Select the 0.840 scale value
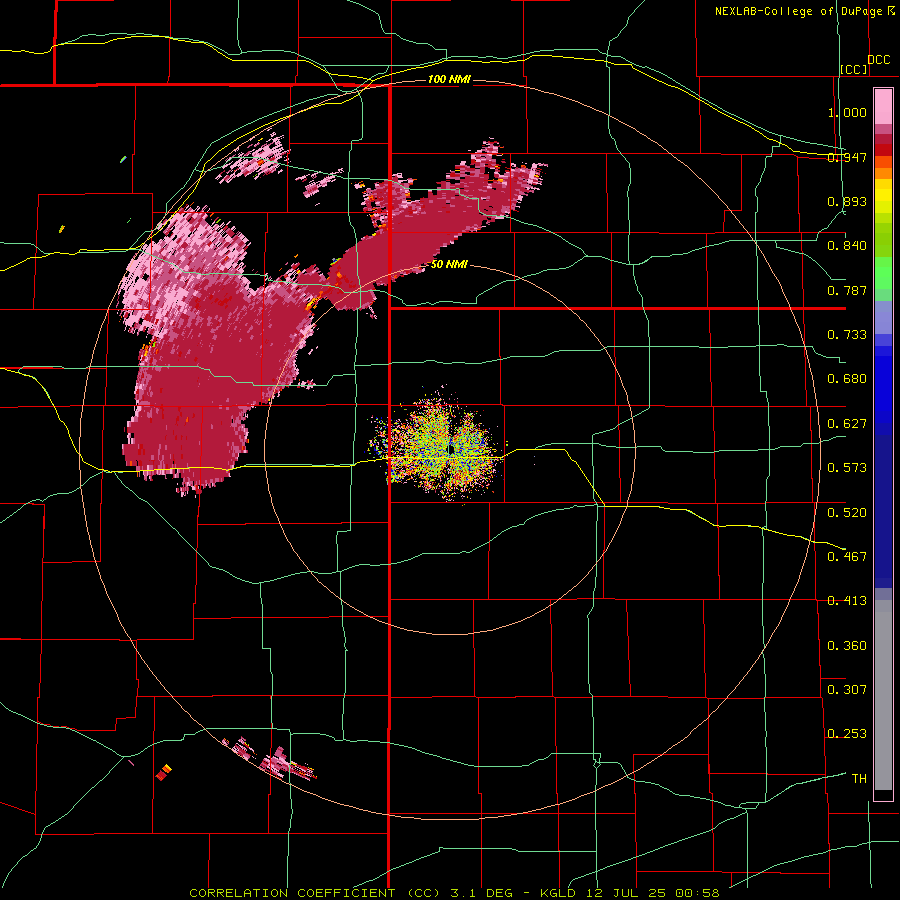This screenshot has height=900, width=900. point(847,246)
